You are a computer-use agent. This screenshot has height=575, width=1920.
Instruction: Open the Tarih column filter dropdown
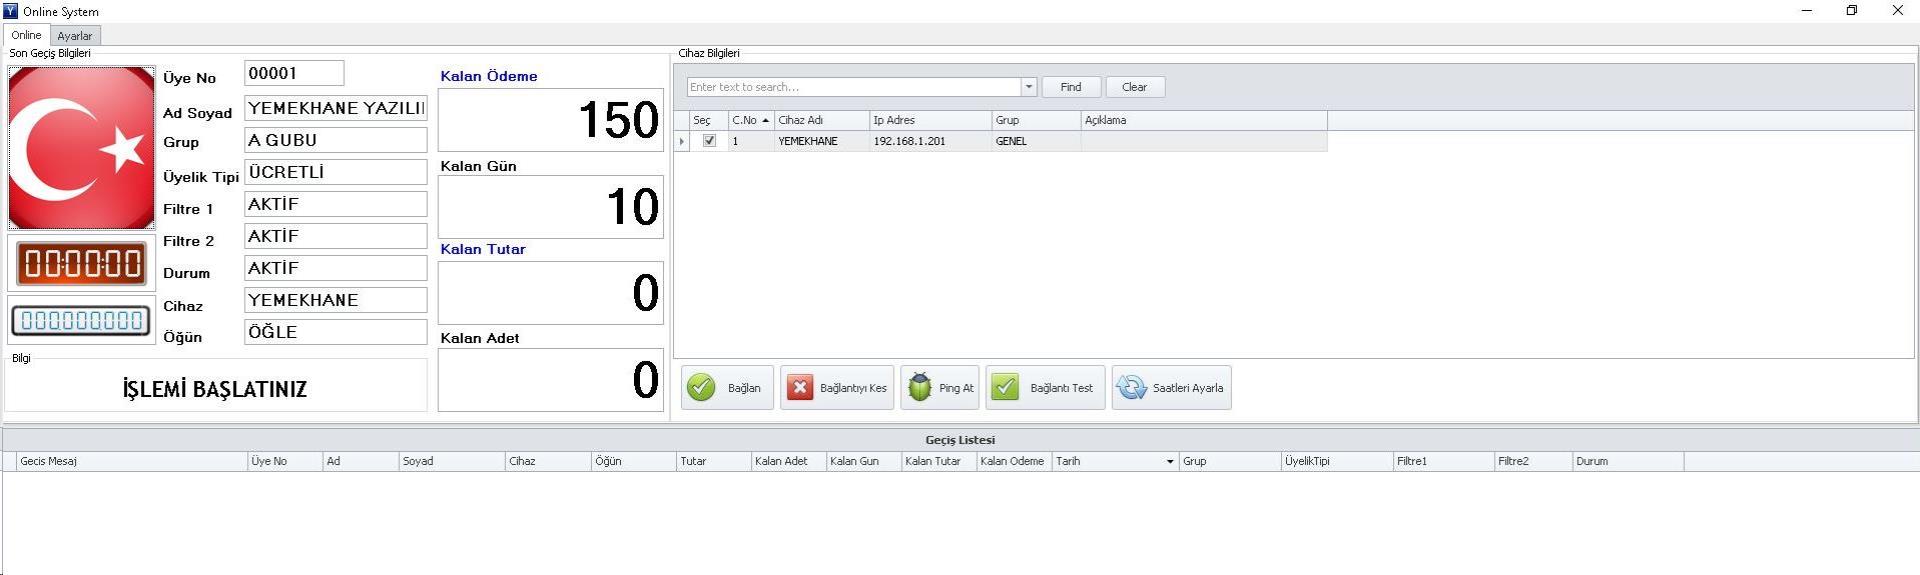click(x=1169, y=462)
